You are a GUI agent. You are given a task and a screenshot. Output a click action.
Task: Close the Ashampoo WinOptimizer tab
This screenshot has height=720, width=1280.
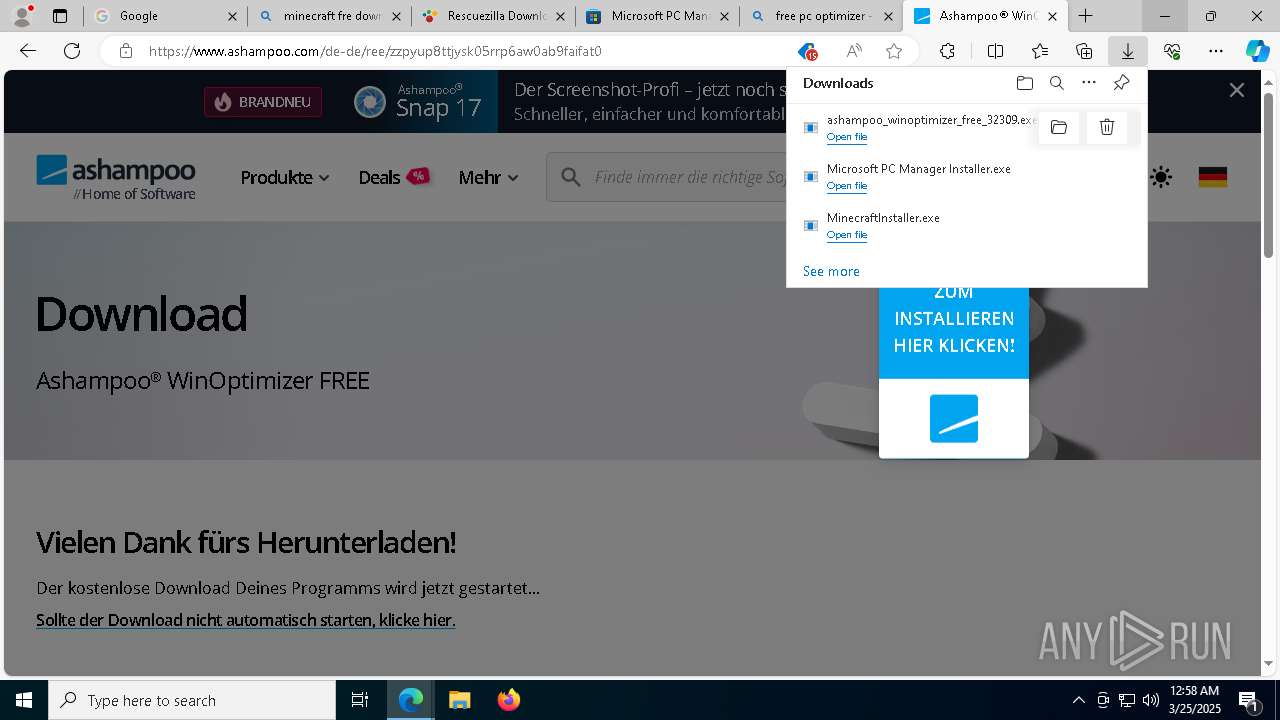click(1052, 16)
